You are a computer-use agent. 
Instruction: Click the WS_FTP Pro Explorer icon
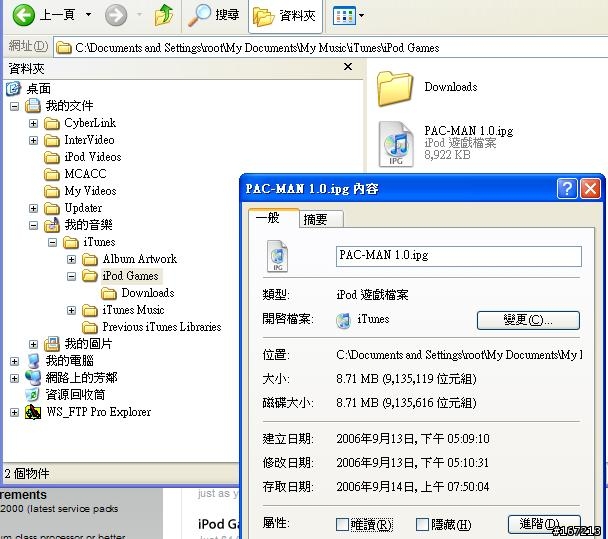pos(33,412)
